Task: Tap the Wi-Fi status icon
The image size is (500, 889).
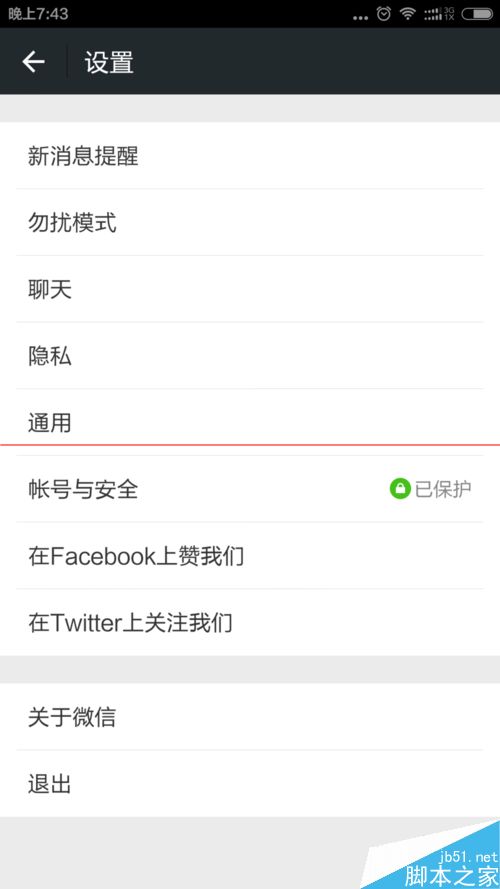Action: (x=408, y=14)
